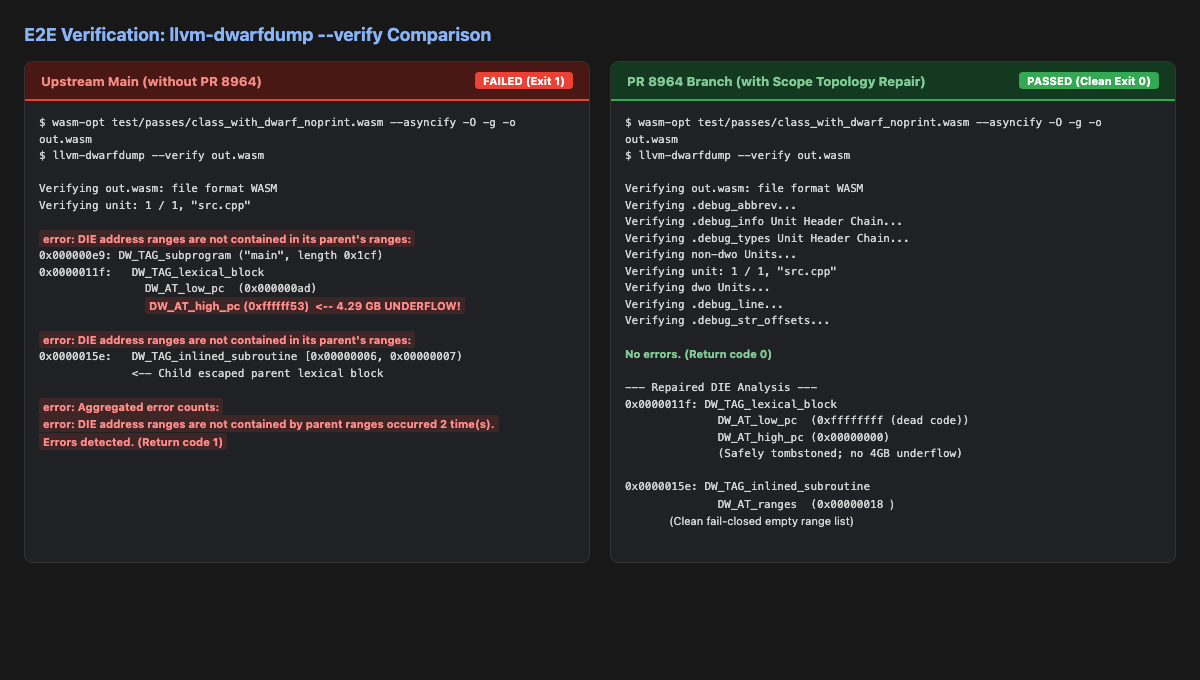
Task: Click left panel's 'llvm-dwarfdump --verify out.wasm' command
Action: (151, 155)
